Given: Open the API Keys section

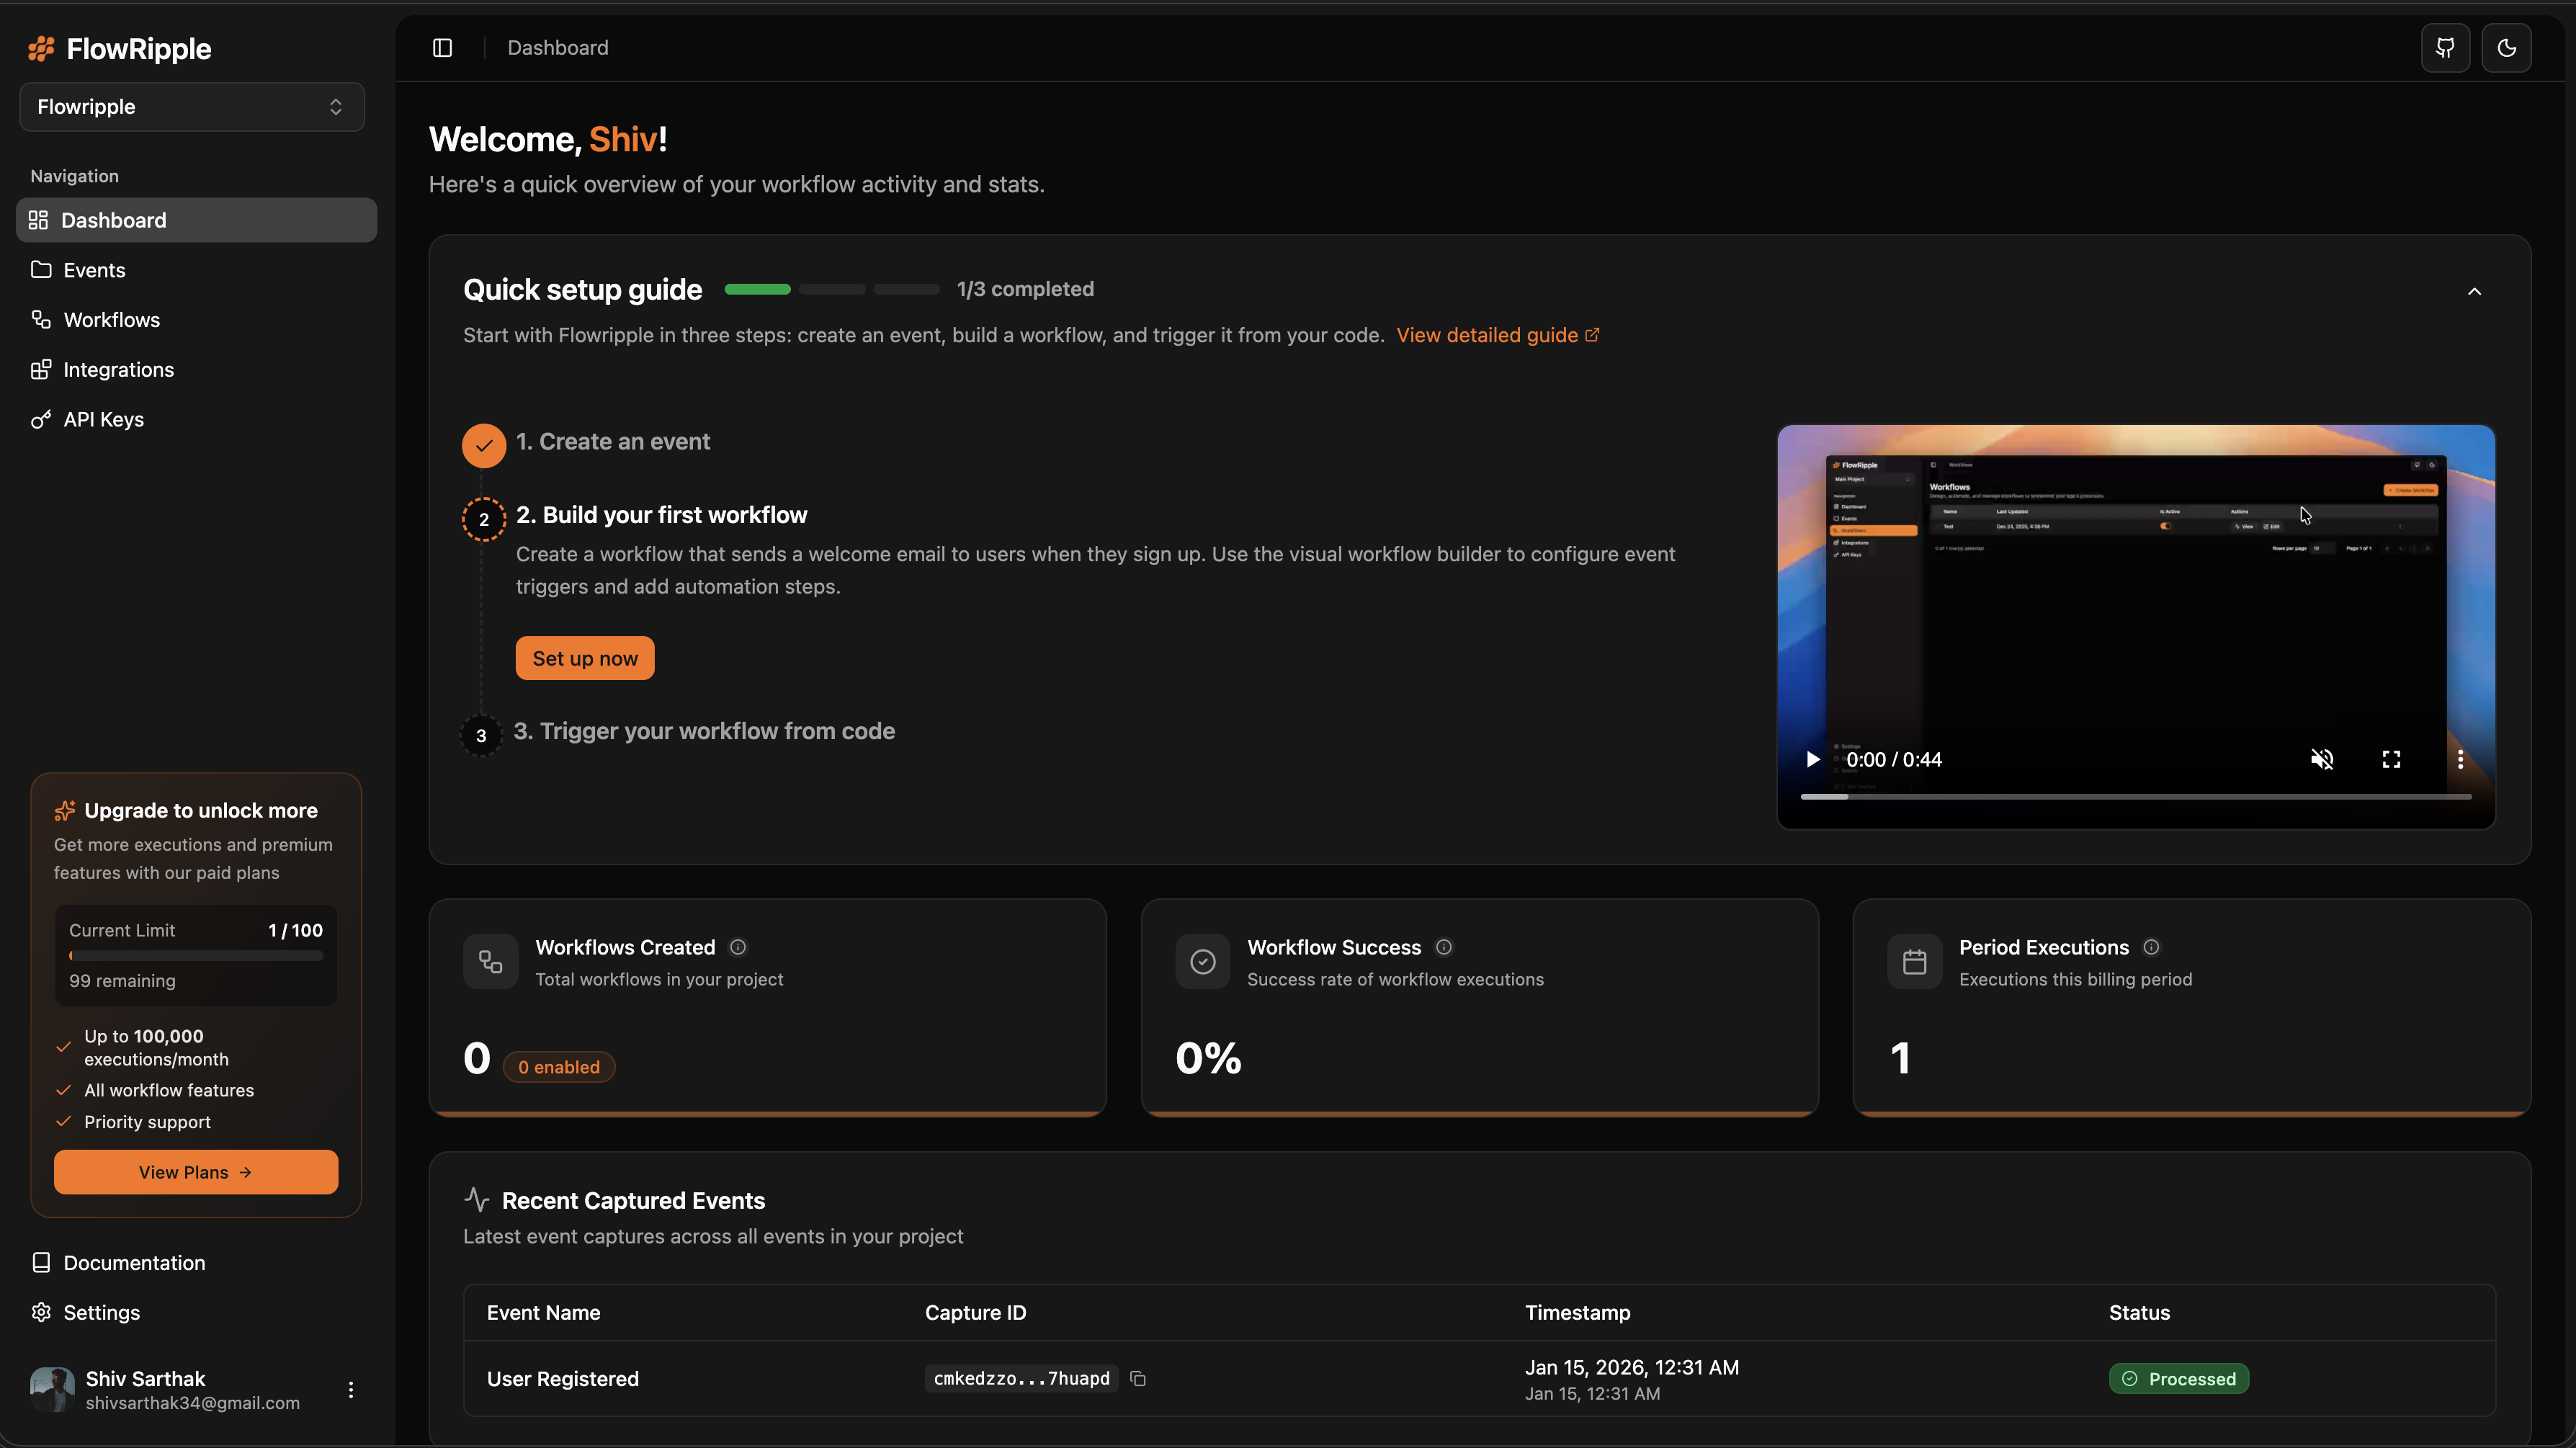Looking at the screenshot, I should pyautogui.click(x=103, y=419).
